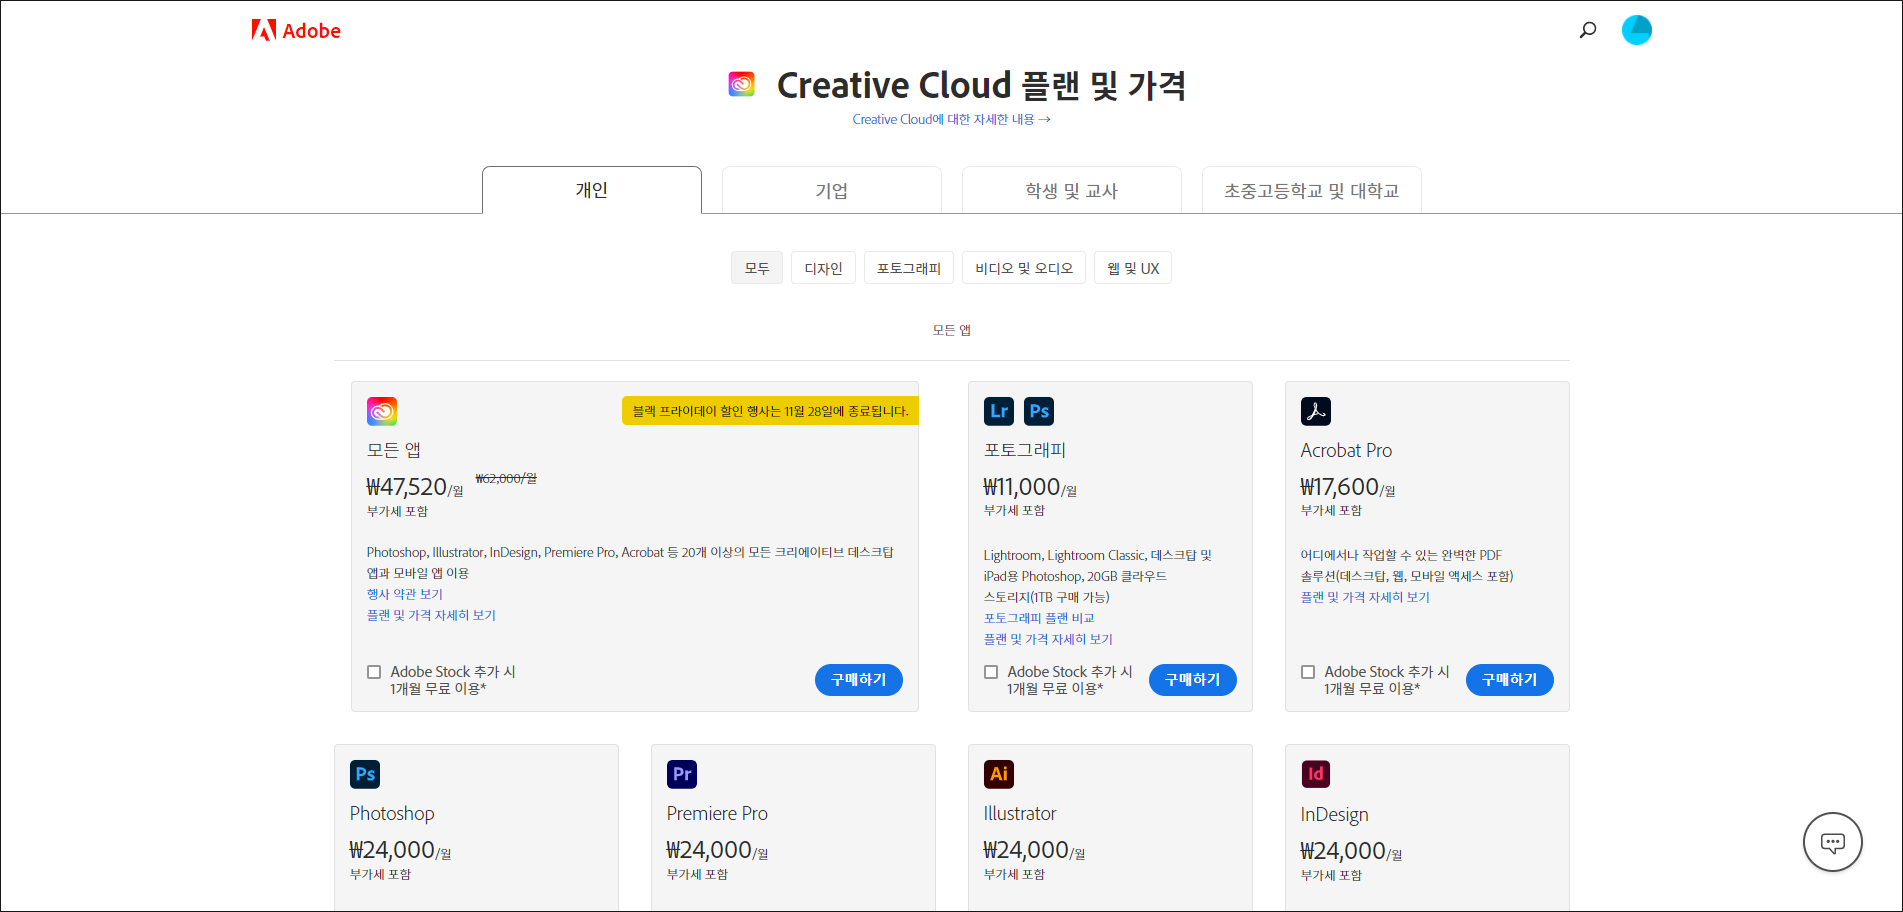Filter by 디자인
1903x912 pixels.
824,268
